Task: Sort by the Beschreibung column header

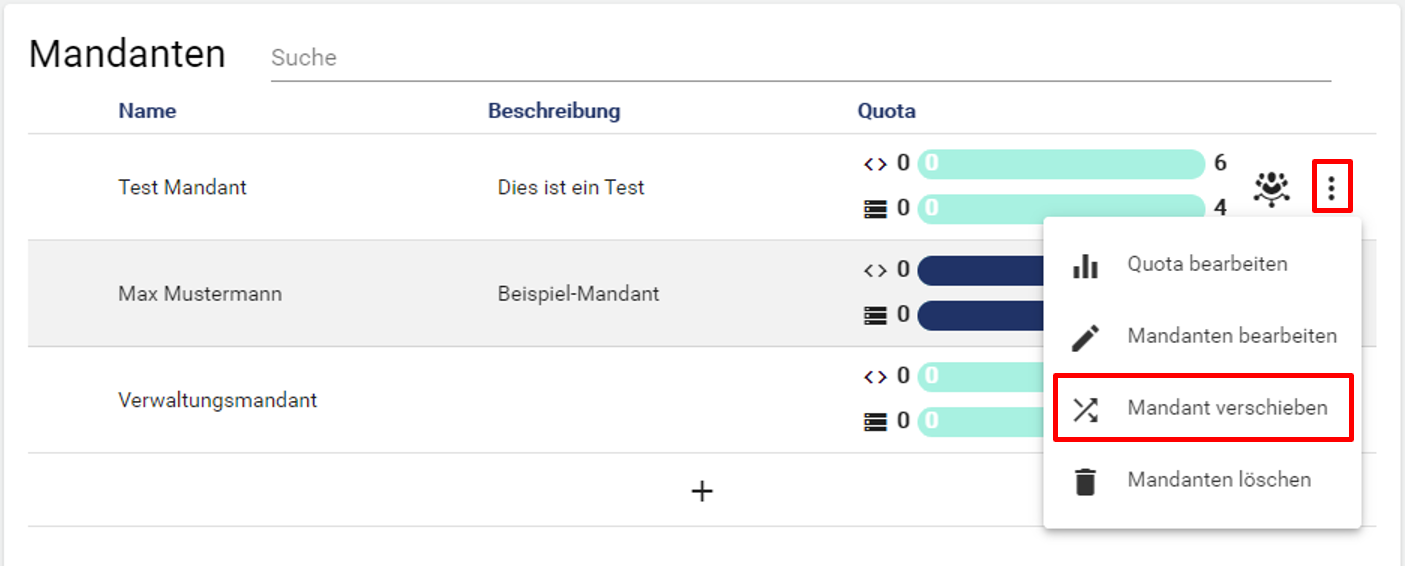Action: click(554, 111)
